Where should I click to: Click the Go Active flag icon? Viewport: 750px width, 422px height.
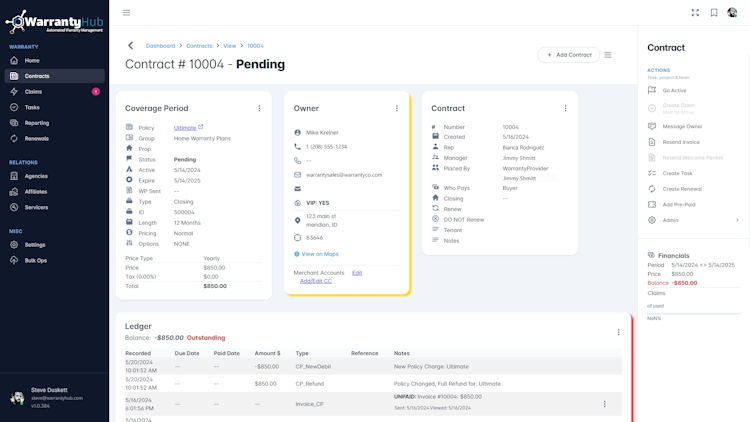coord(652,91)
